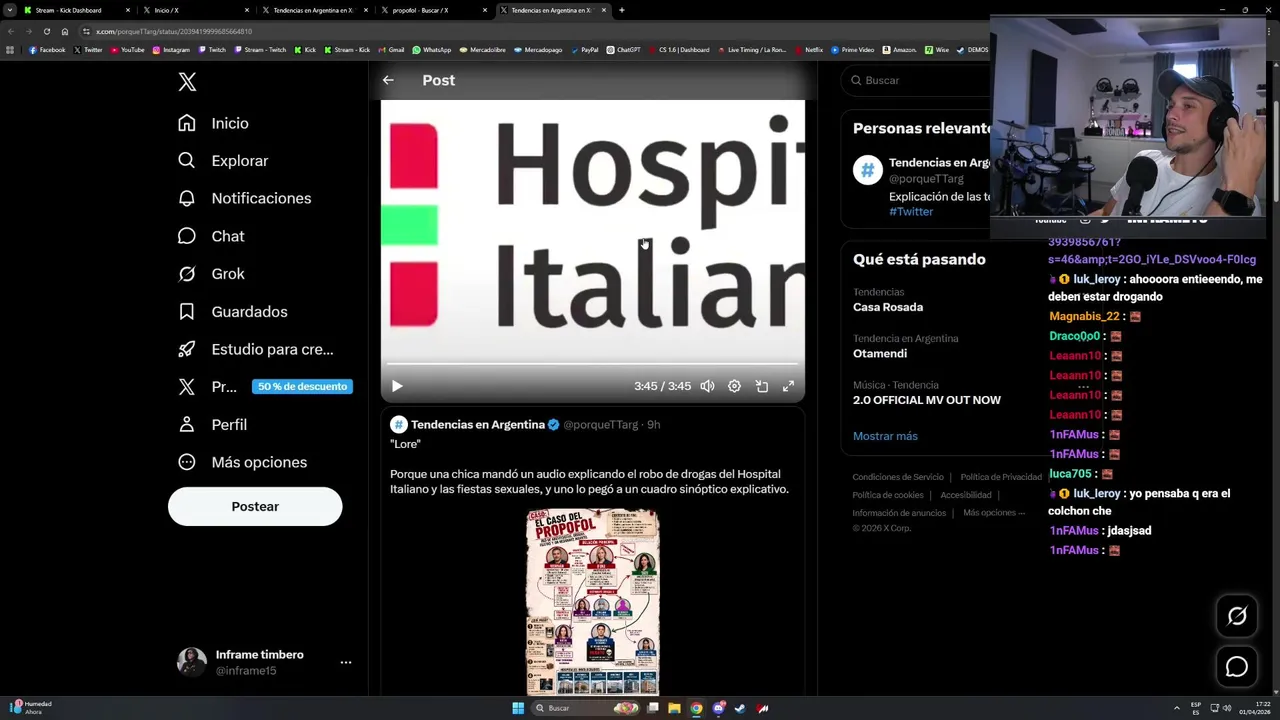Click the Inframe timbero profile avatar
Image resolution: width=1280 pixels, height=720 pixels.
pos(192,662)
